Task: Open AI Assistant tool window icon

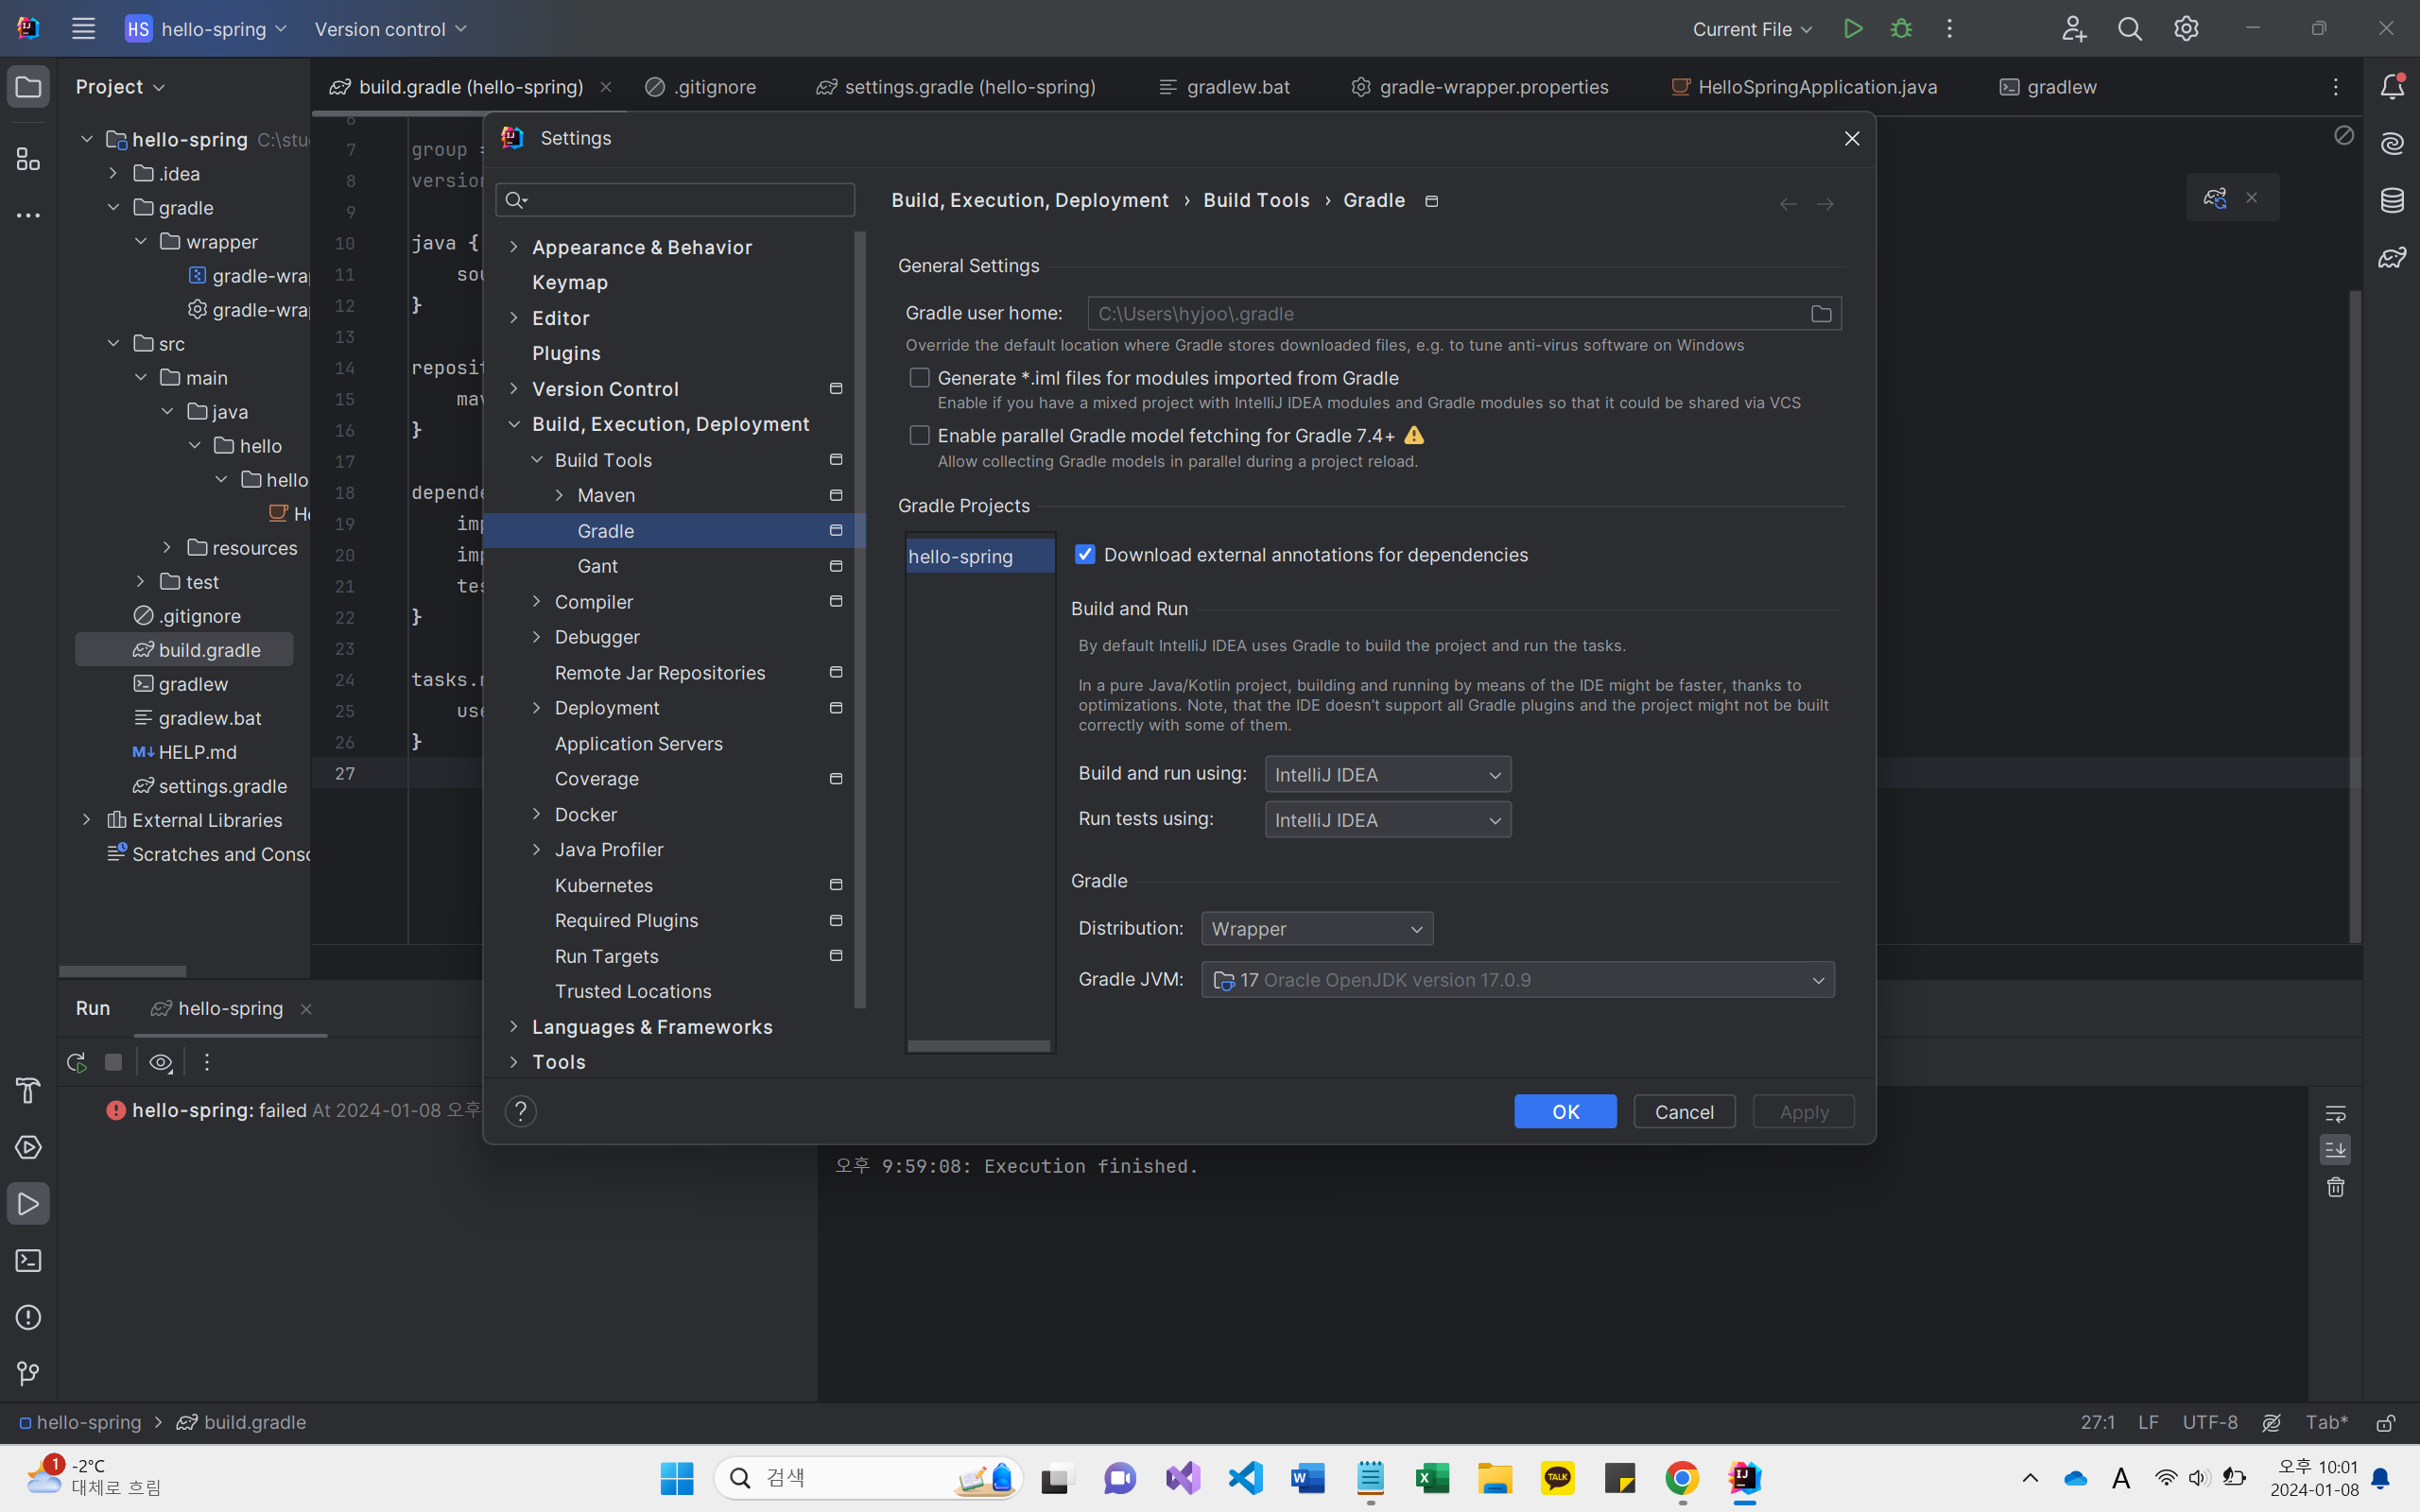Action: coord(2392,143)
